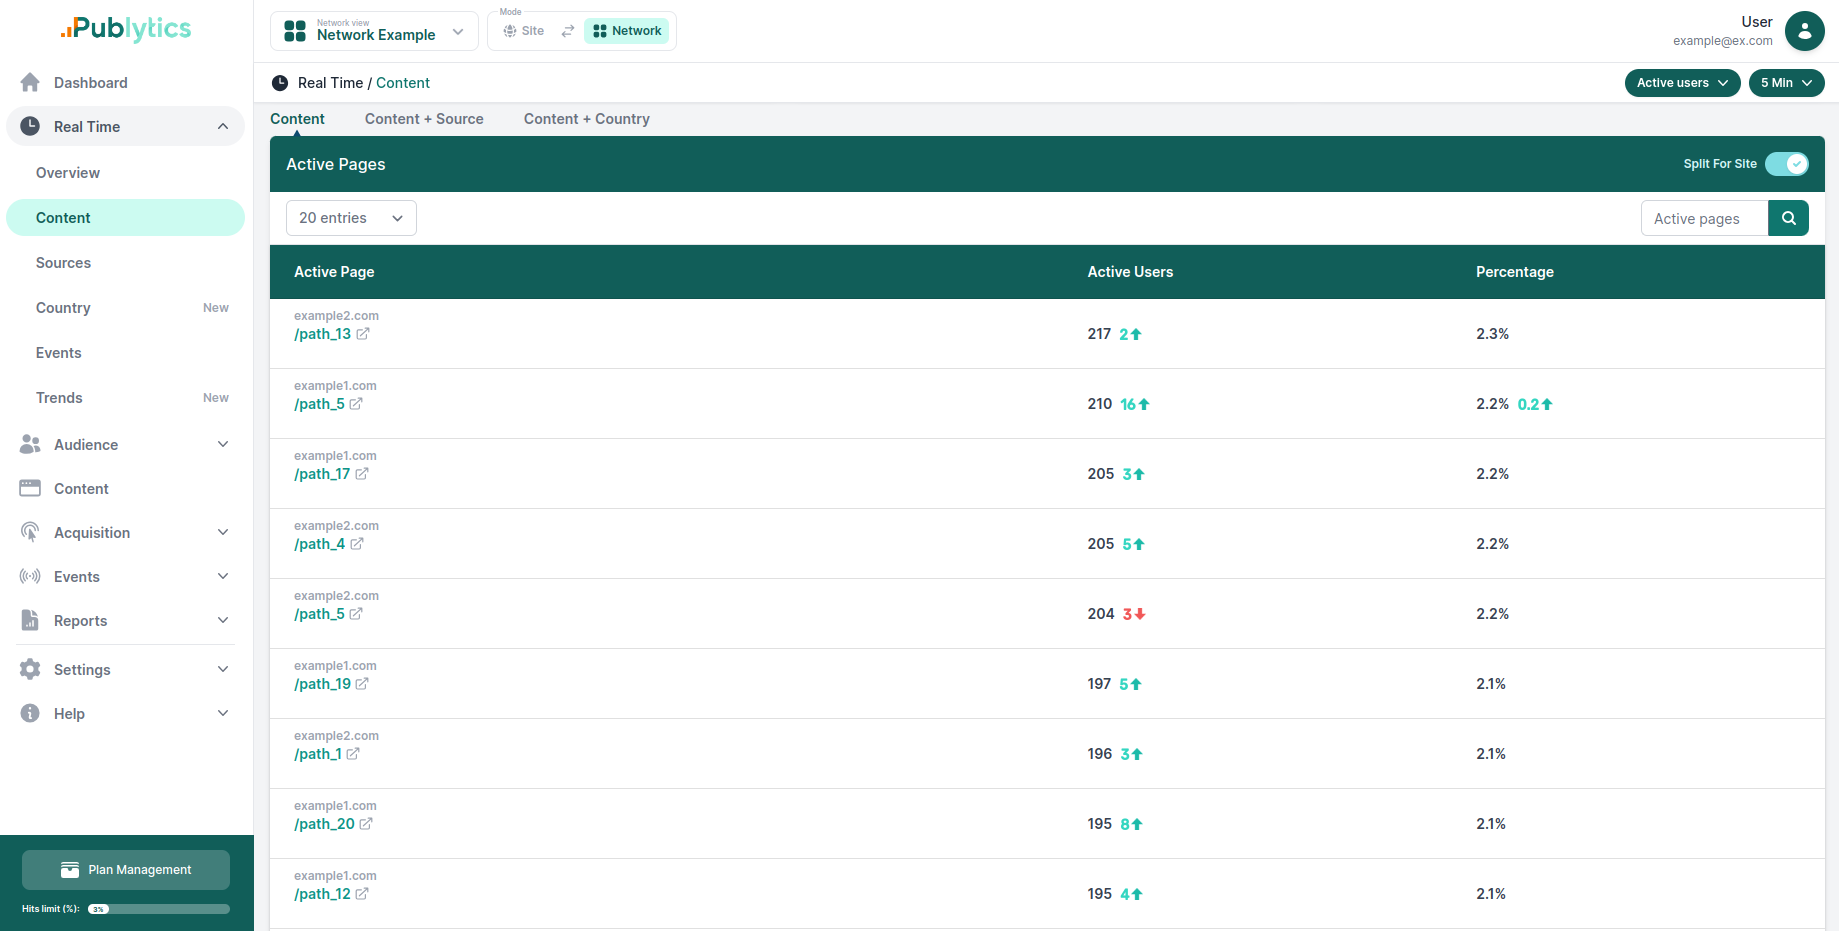Expand the Audience menu chevron
1839x931 pixels.
click(223, 444)
